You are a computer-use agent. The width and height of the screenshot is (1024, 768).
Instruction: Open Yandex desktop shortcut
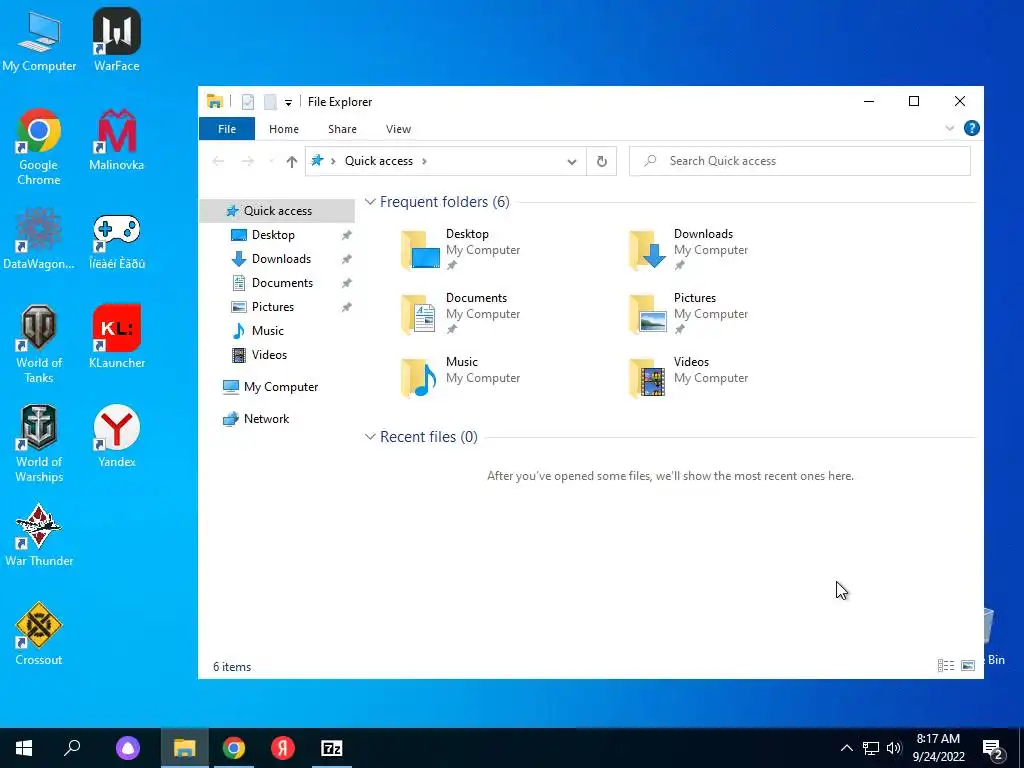[x=117, y=436]
